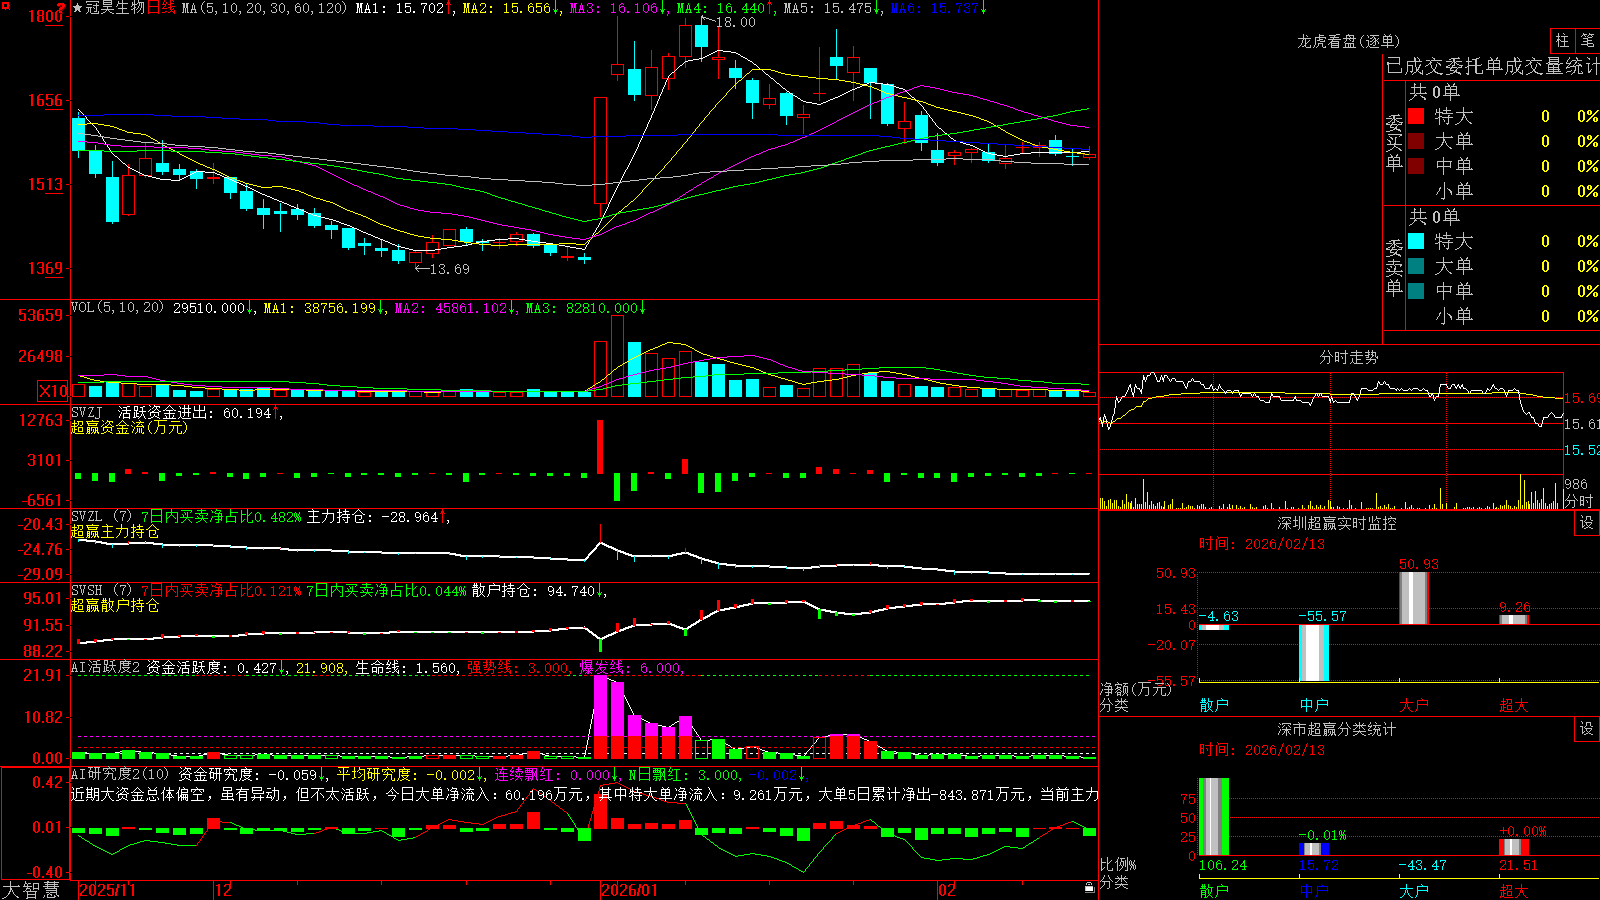
Task: Click the lock icon at timeline end
Action: tap(1090, 888)
